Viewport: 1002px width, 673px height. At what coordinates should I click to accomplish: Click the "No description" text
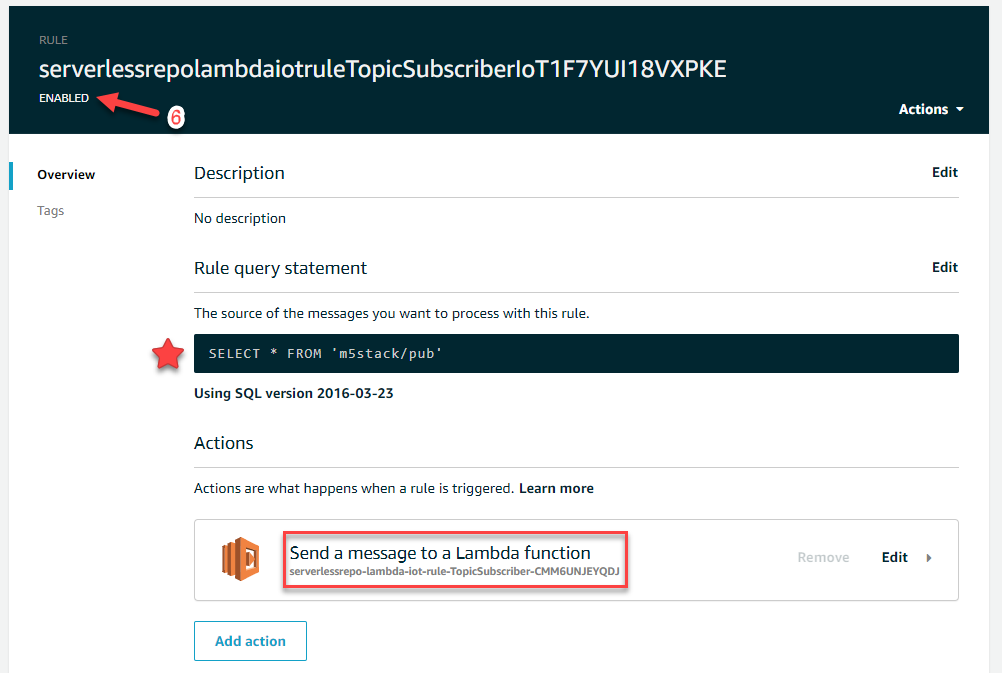pos(240,218)
